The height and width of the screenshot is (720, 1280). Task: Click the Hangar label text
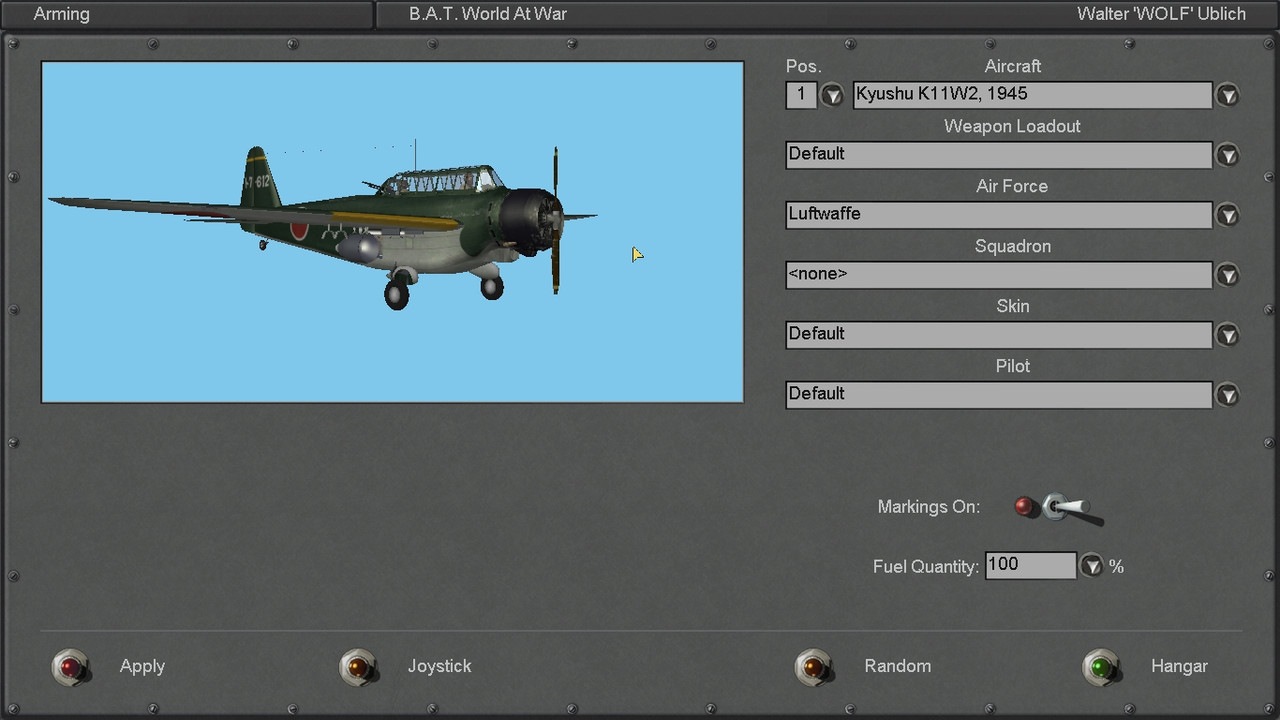coord(1179,666)
